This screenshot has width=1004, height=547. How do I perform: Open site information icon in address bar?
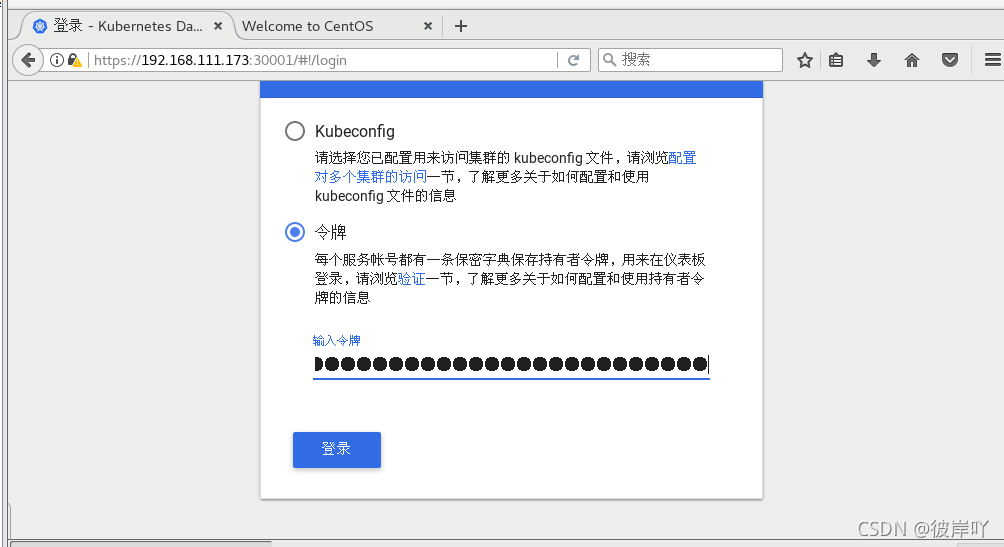(57, 60)
